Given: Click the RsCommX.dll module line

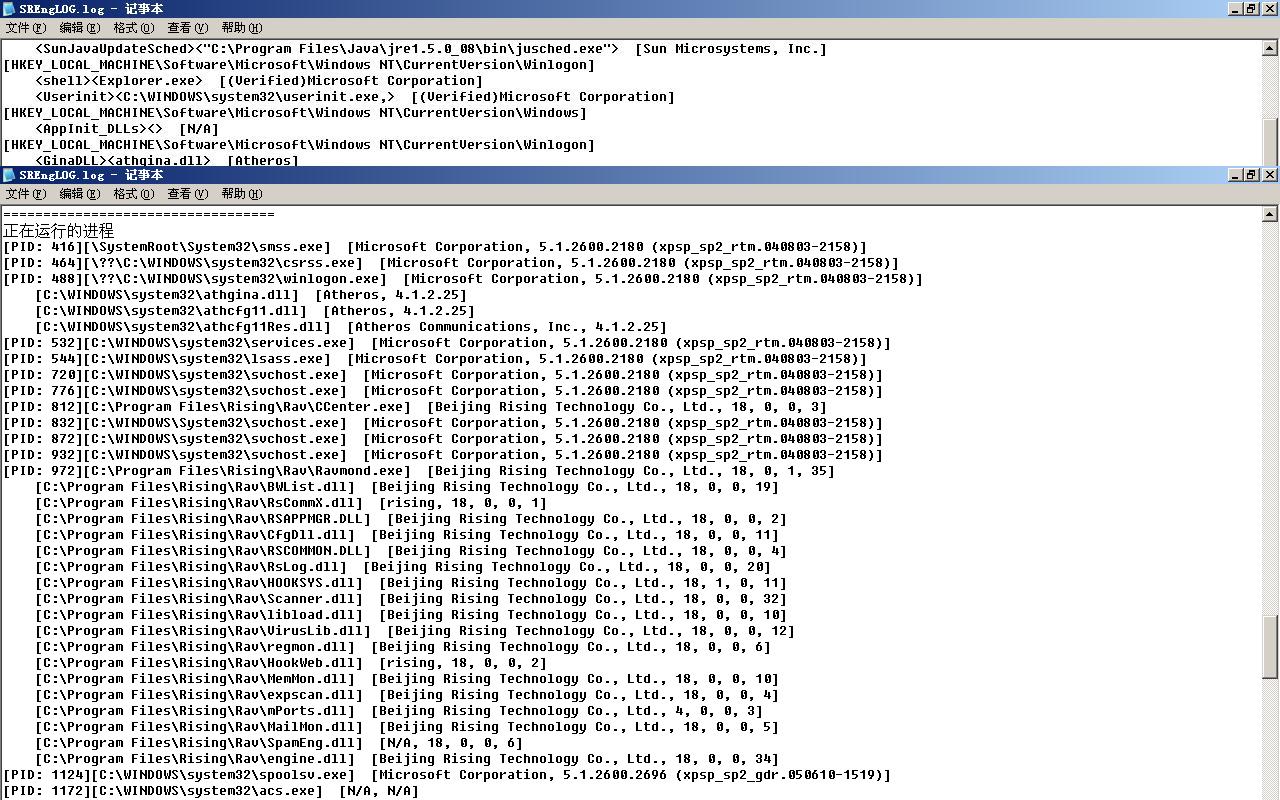Looking at the screenshot, I should (291, 503).
